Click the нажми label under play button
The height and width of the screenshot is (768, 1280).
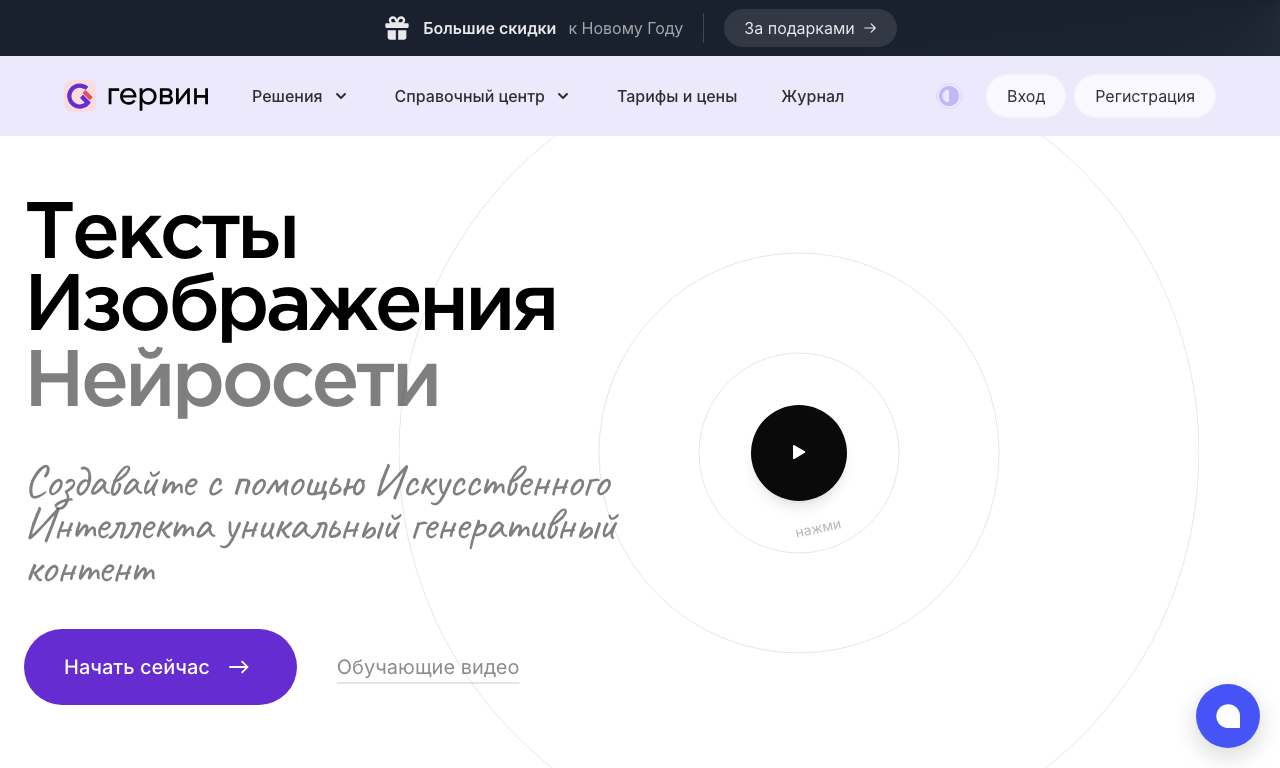[x=818, y=528]
